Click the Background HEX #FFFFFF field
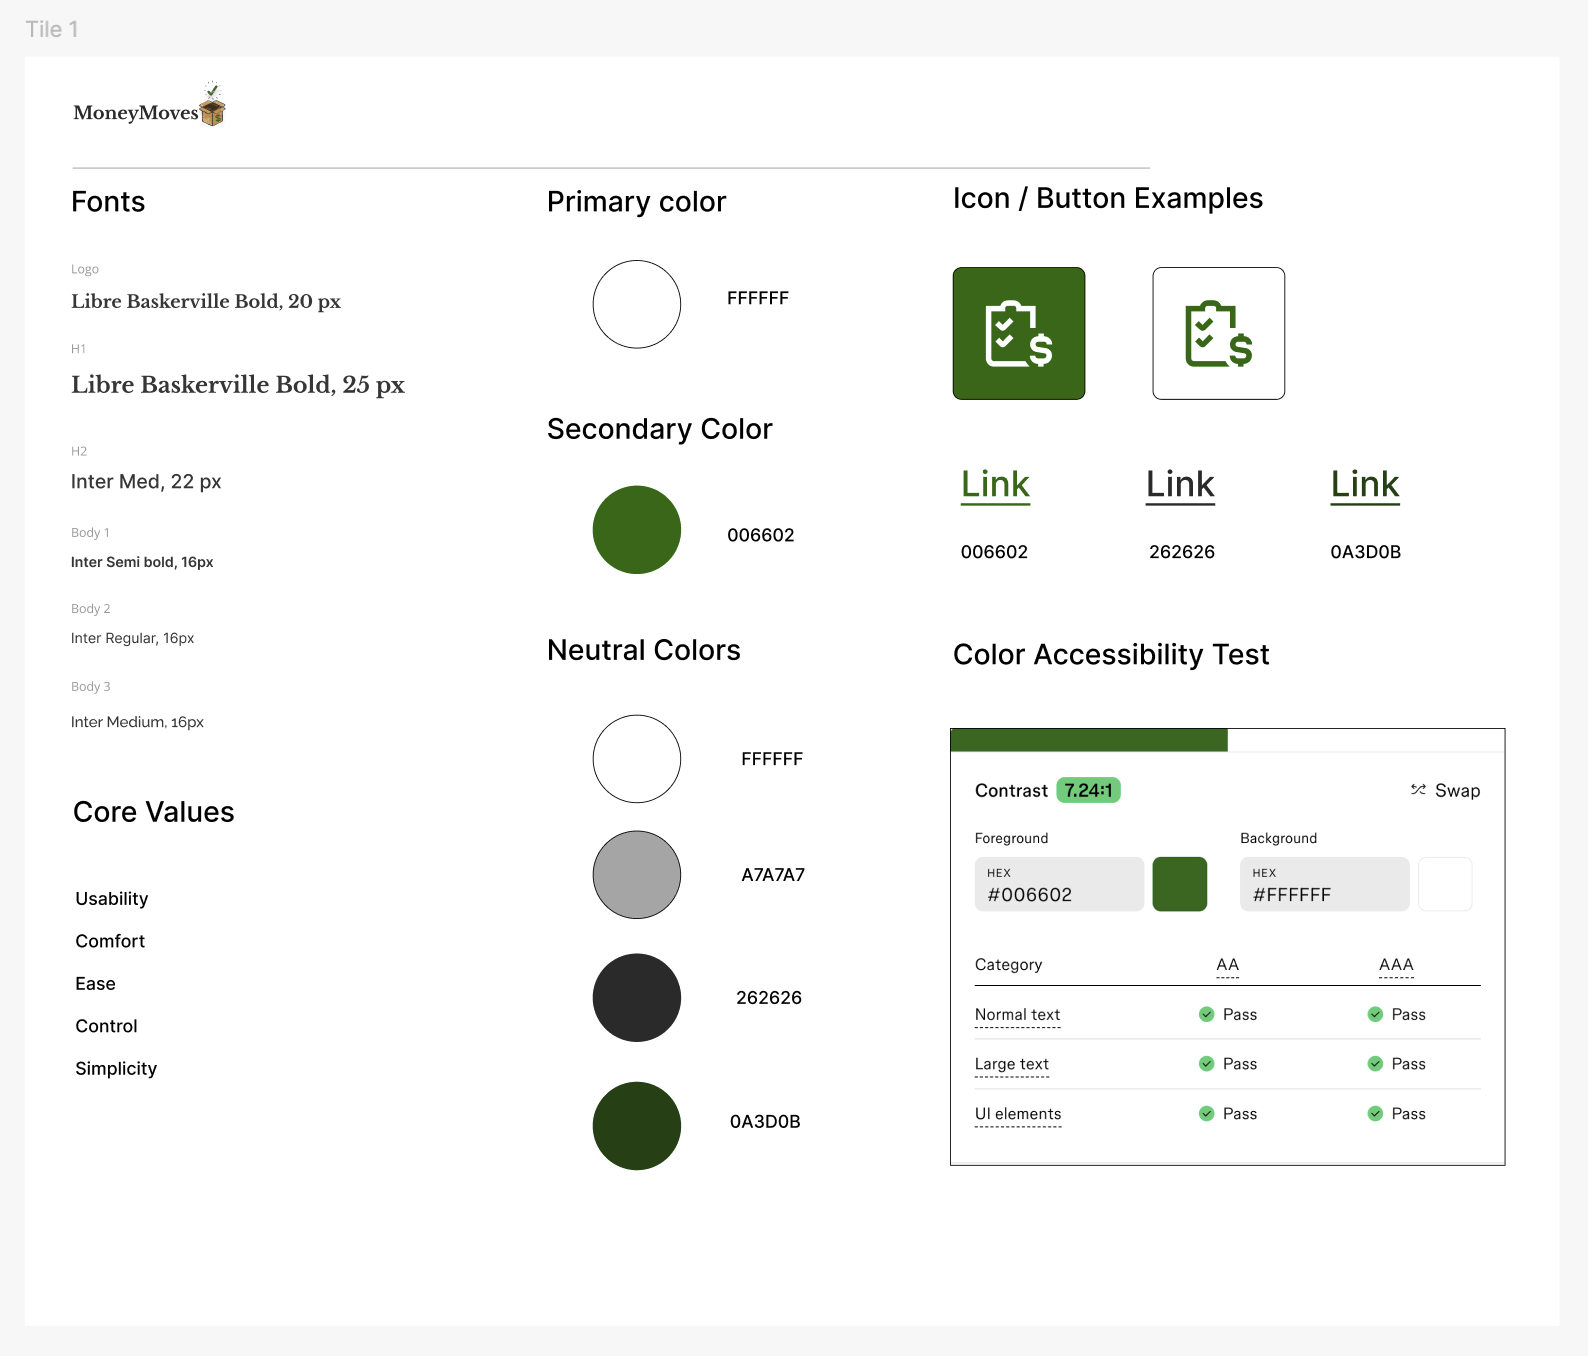The image size is (1588, 1356). [1325, 884]
